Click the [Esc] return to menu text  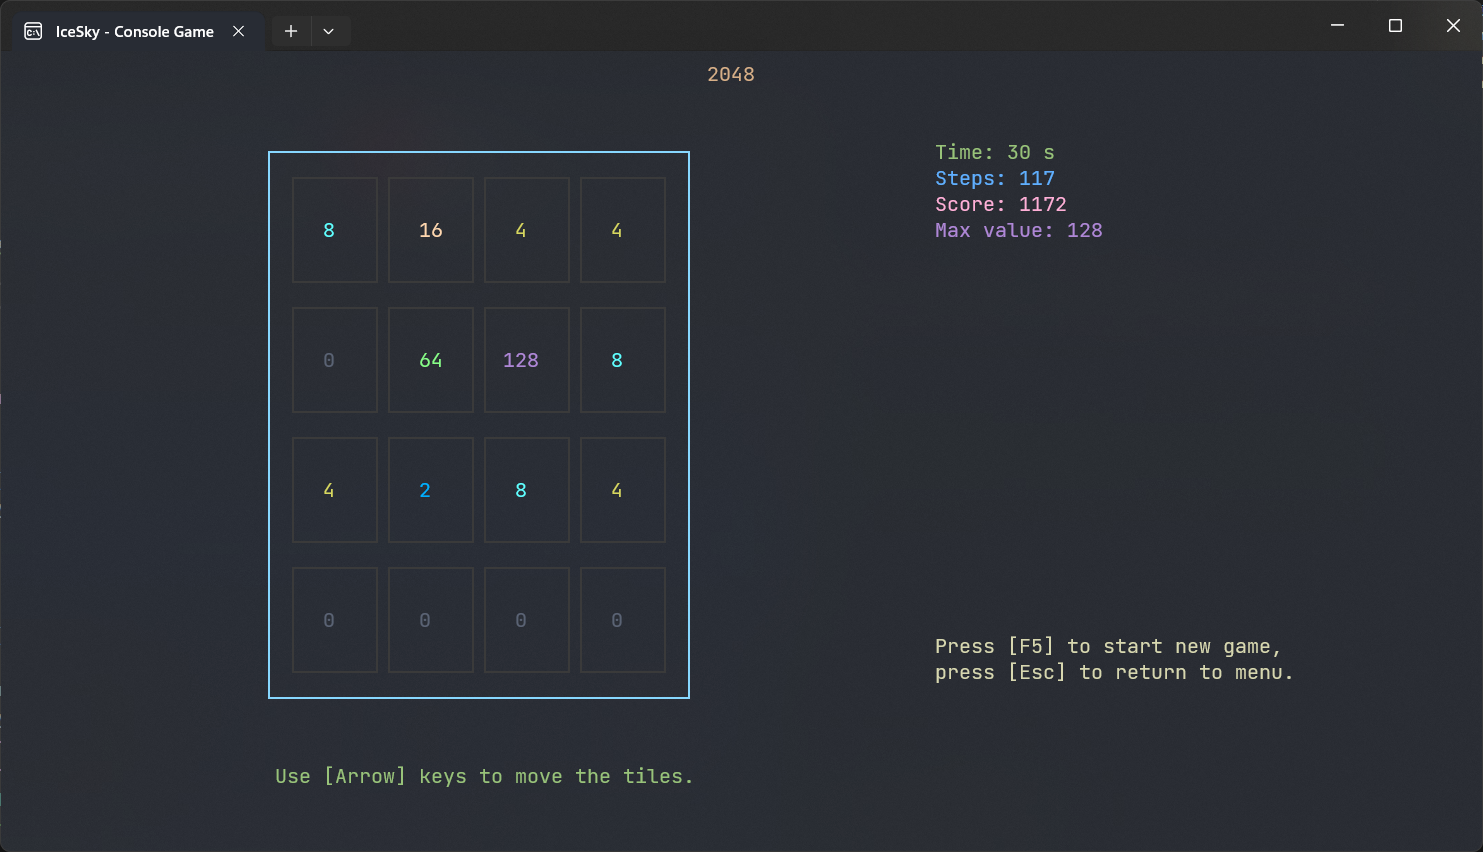[x=1114, y=672]
